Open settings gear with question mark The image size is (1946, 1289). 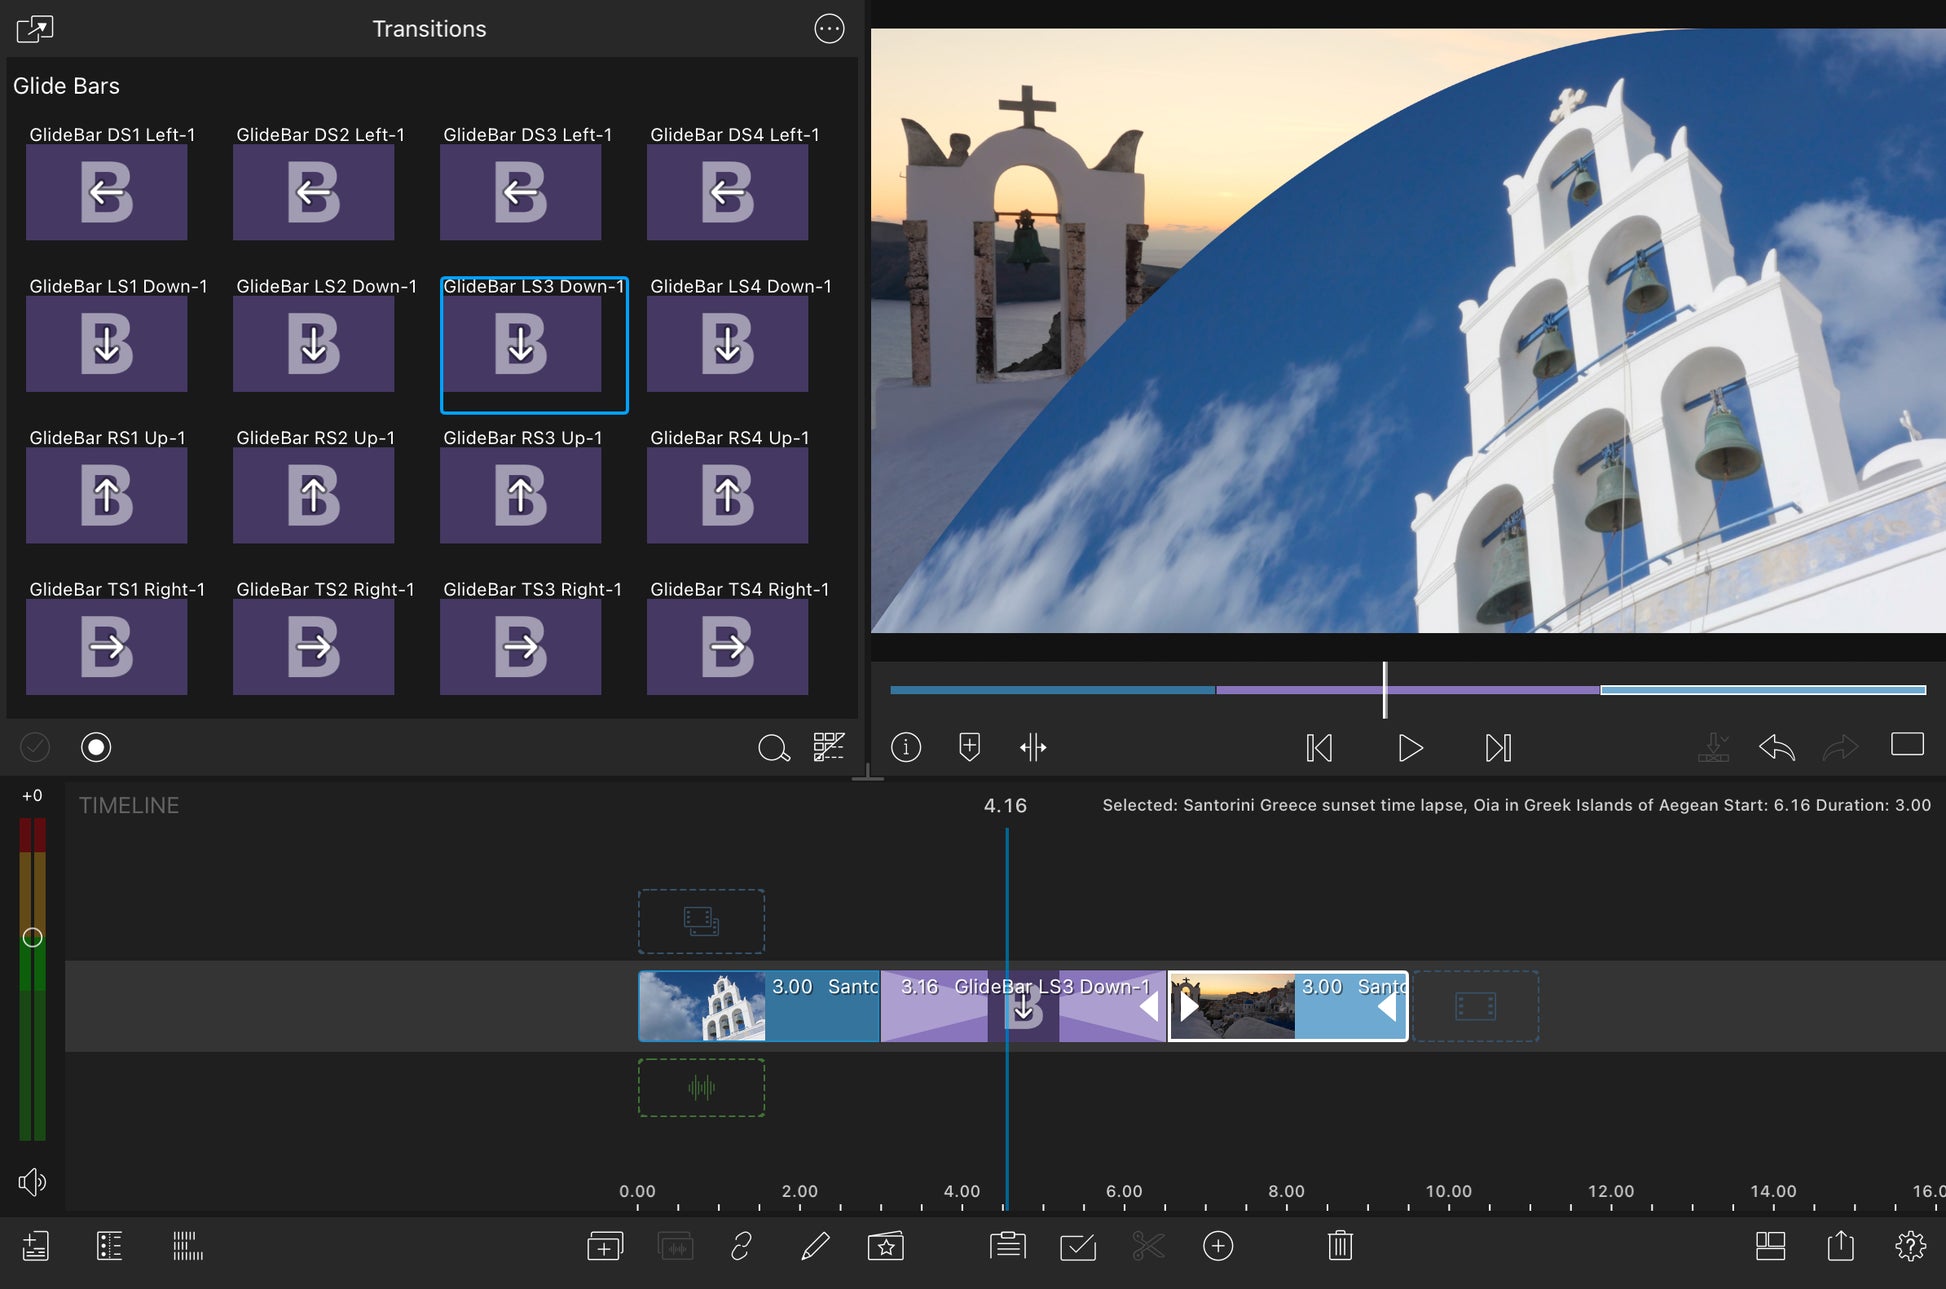click(x=1910, y=1246)
